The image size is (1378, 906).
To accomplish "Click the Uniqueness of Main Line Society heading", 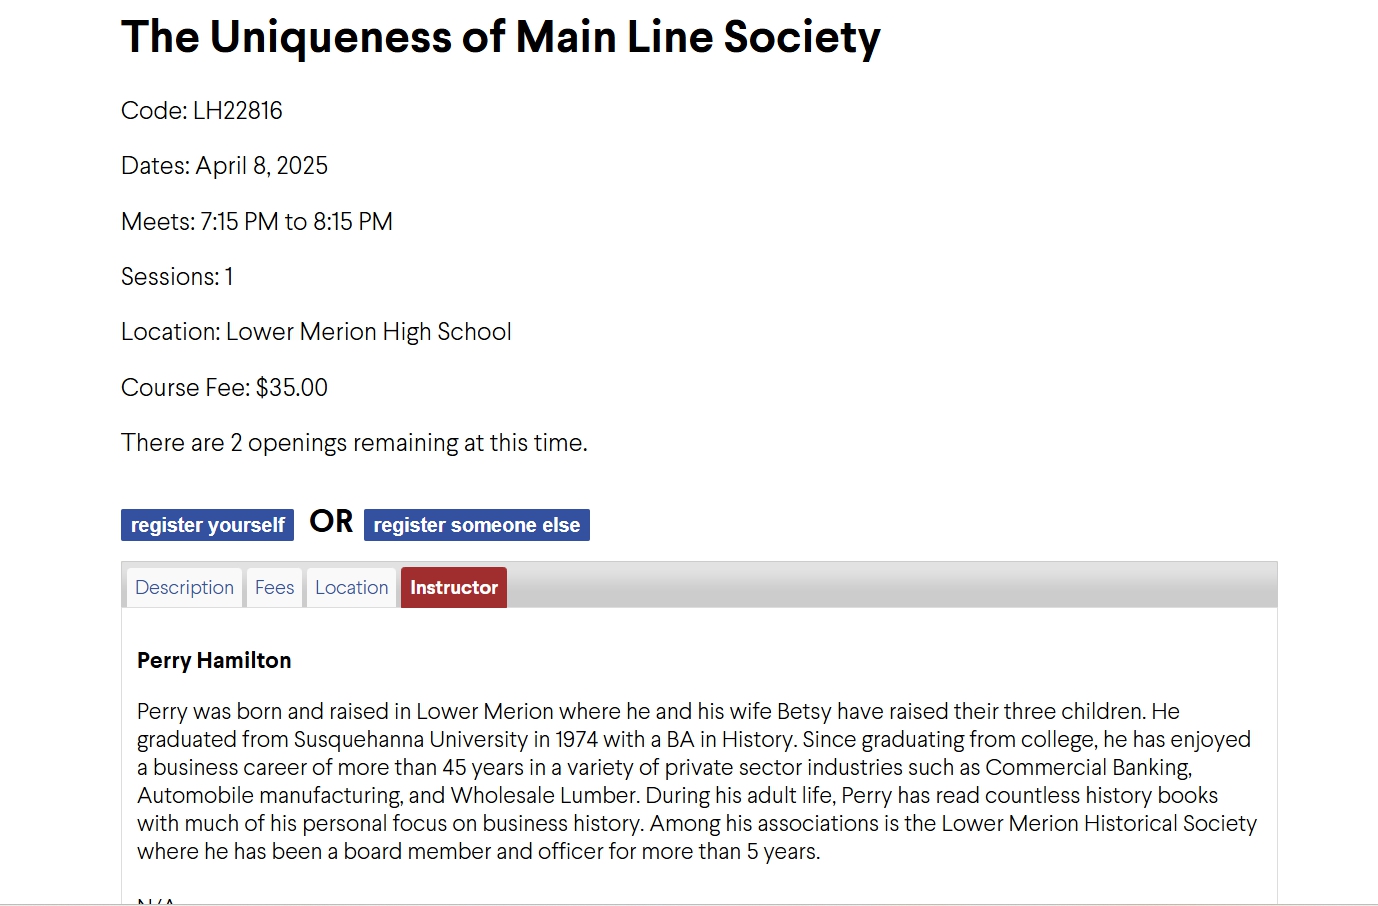I will [500, 38].
